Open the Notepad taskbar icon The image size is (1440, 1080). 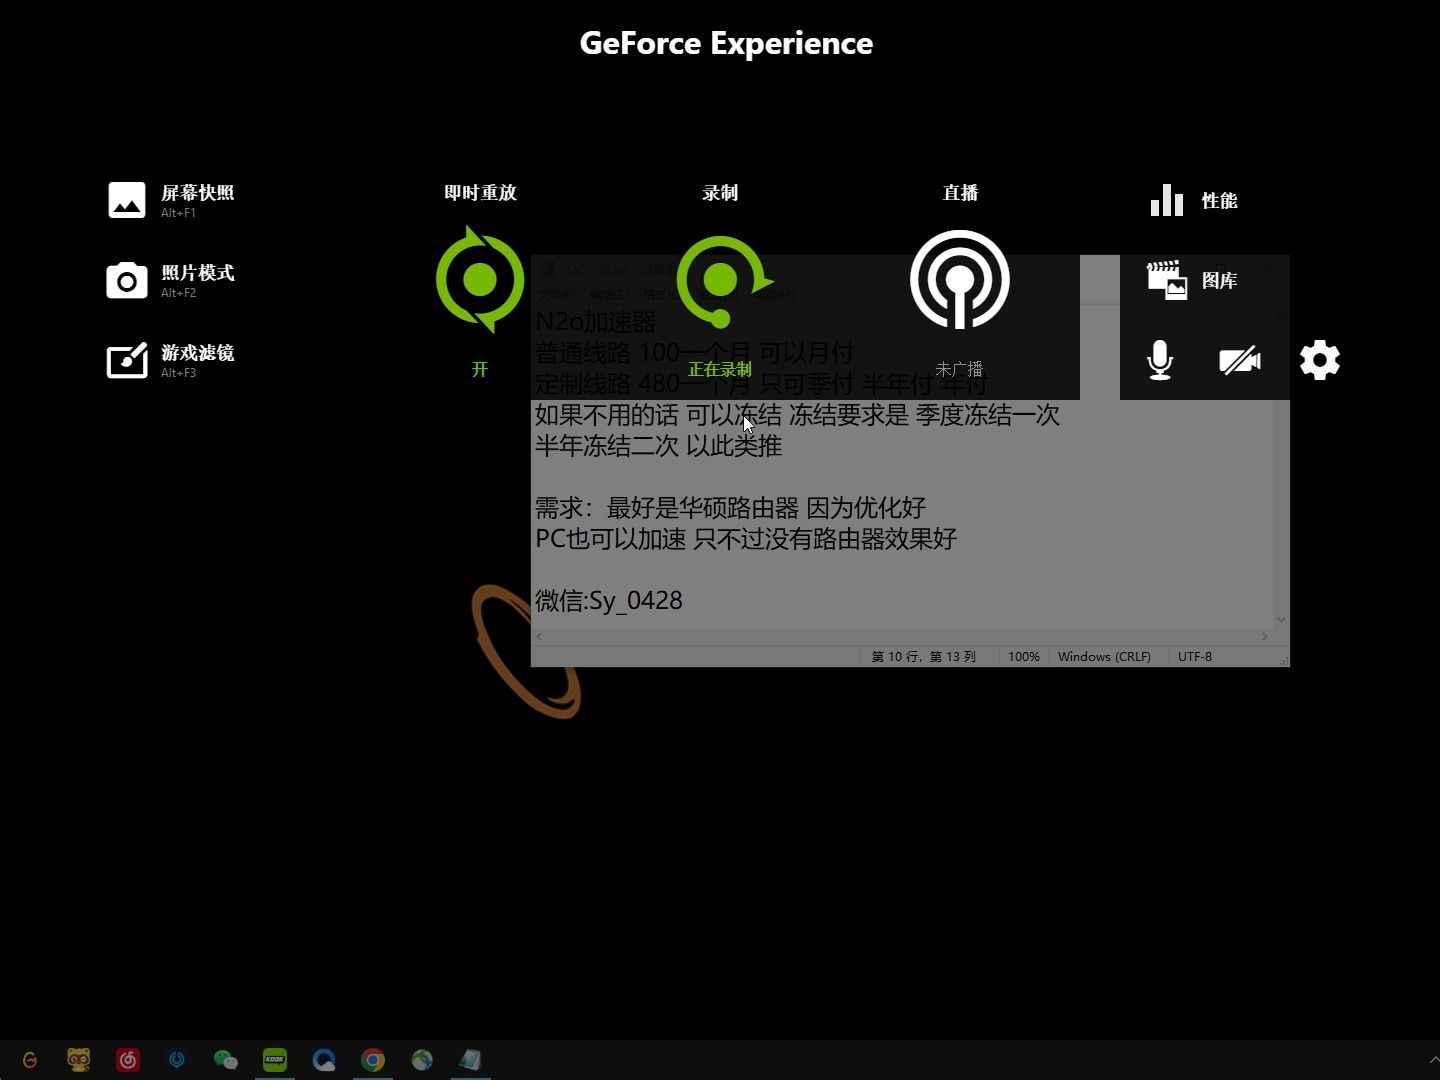[x=471, y=1060]
